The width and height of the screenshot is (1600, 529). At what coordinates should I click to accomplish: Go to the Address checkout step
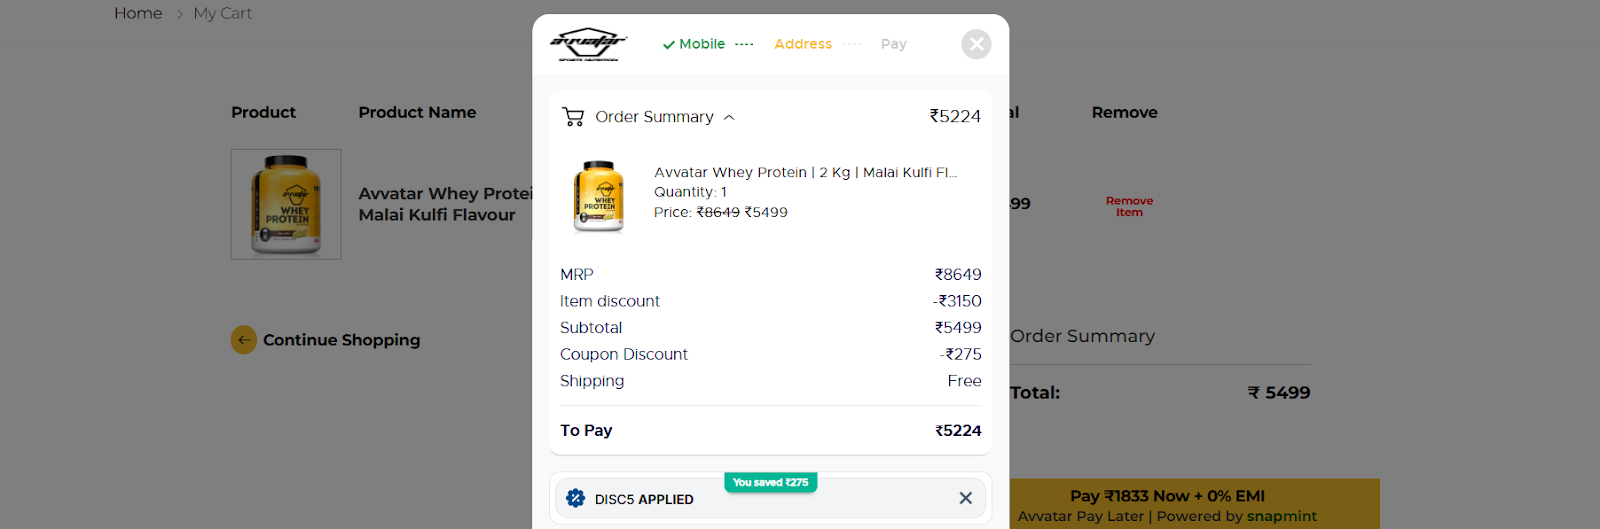(x=802, y=44)
